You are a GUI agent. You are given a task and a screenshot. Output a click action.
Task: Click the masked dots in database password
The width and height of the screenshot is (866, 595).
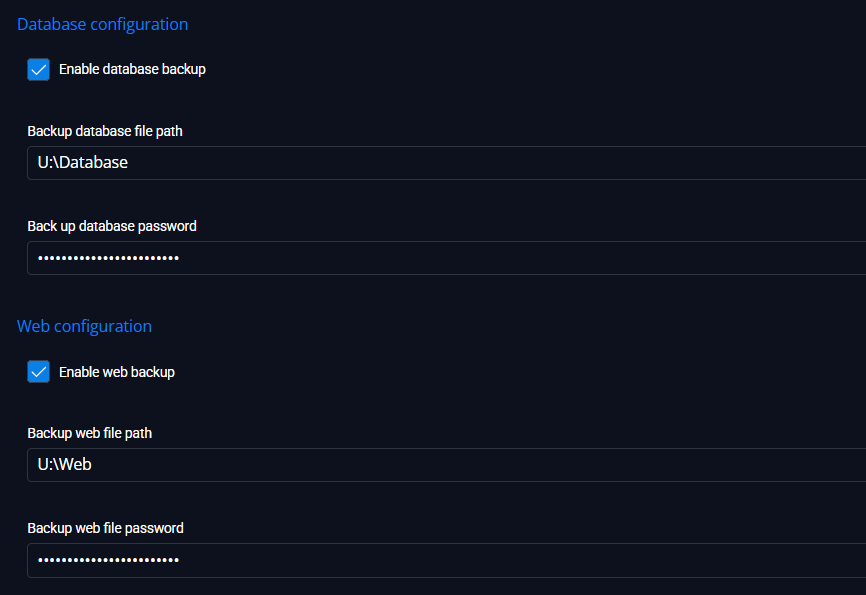(x=108, y=258)
